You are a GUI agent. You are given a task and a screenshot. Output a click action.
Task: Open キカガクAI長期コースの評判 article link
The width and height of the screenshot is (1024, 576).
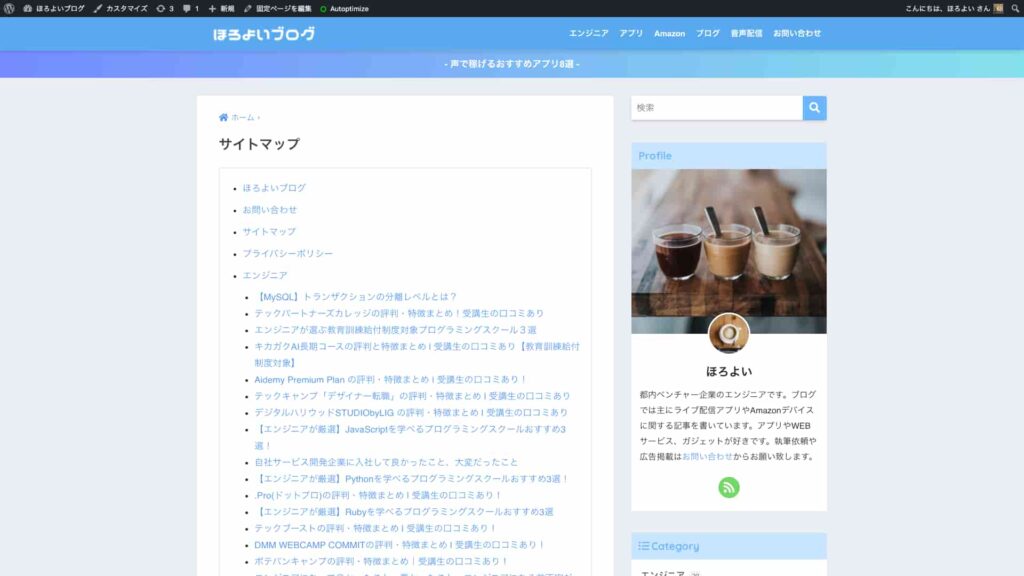pos(417,355)
